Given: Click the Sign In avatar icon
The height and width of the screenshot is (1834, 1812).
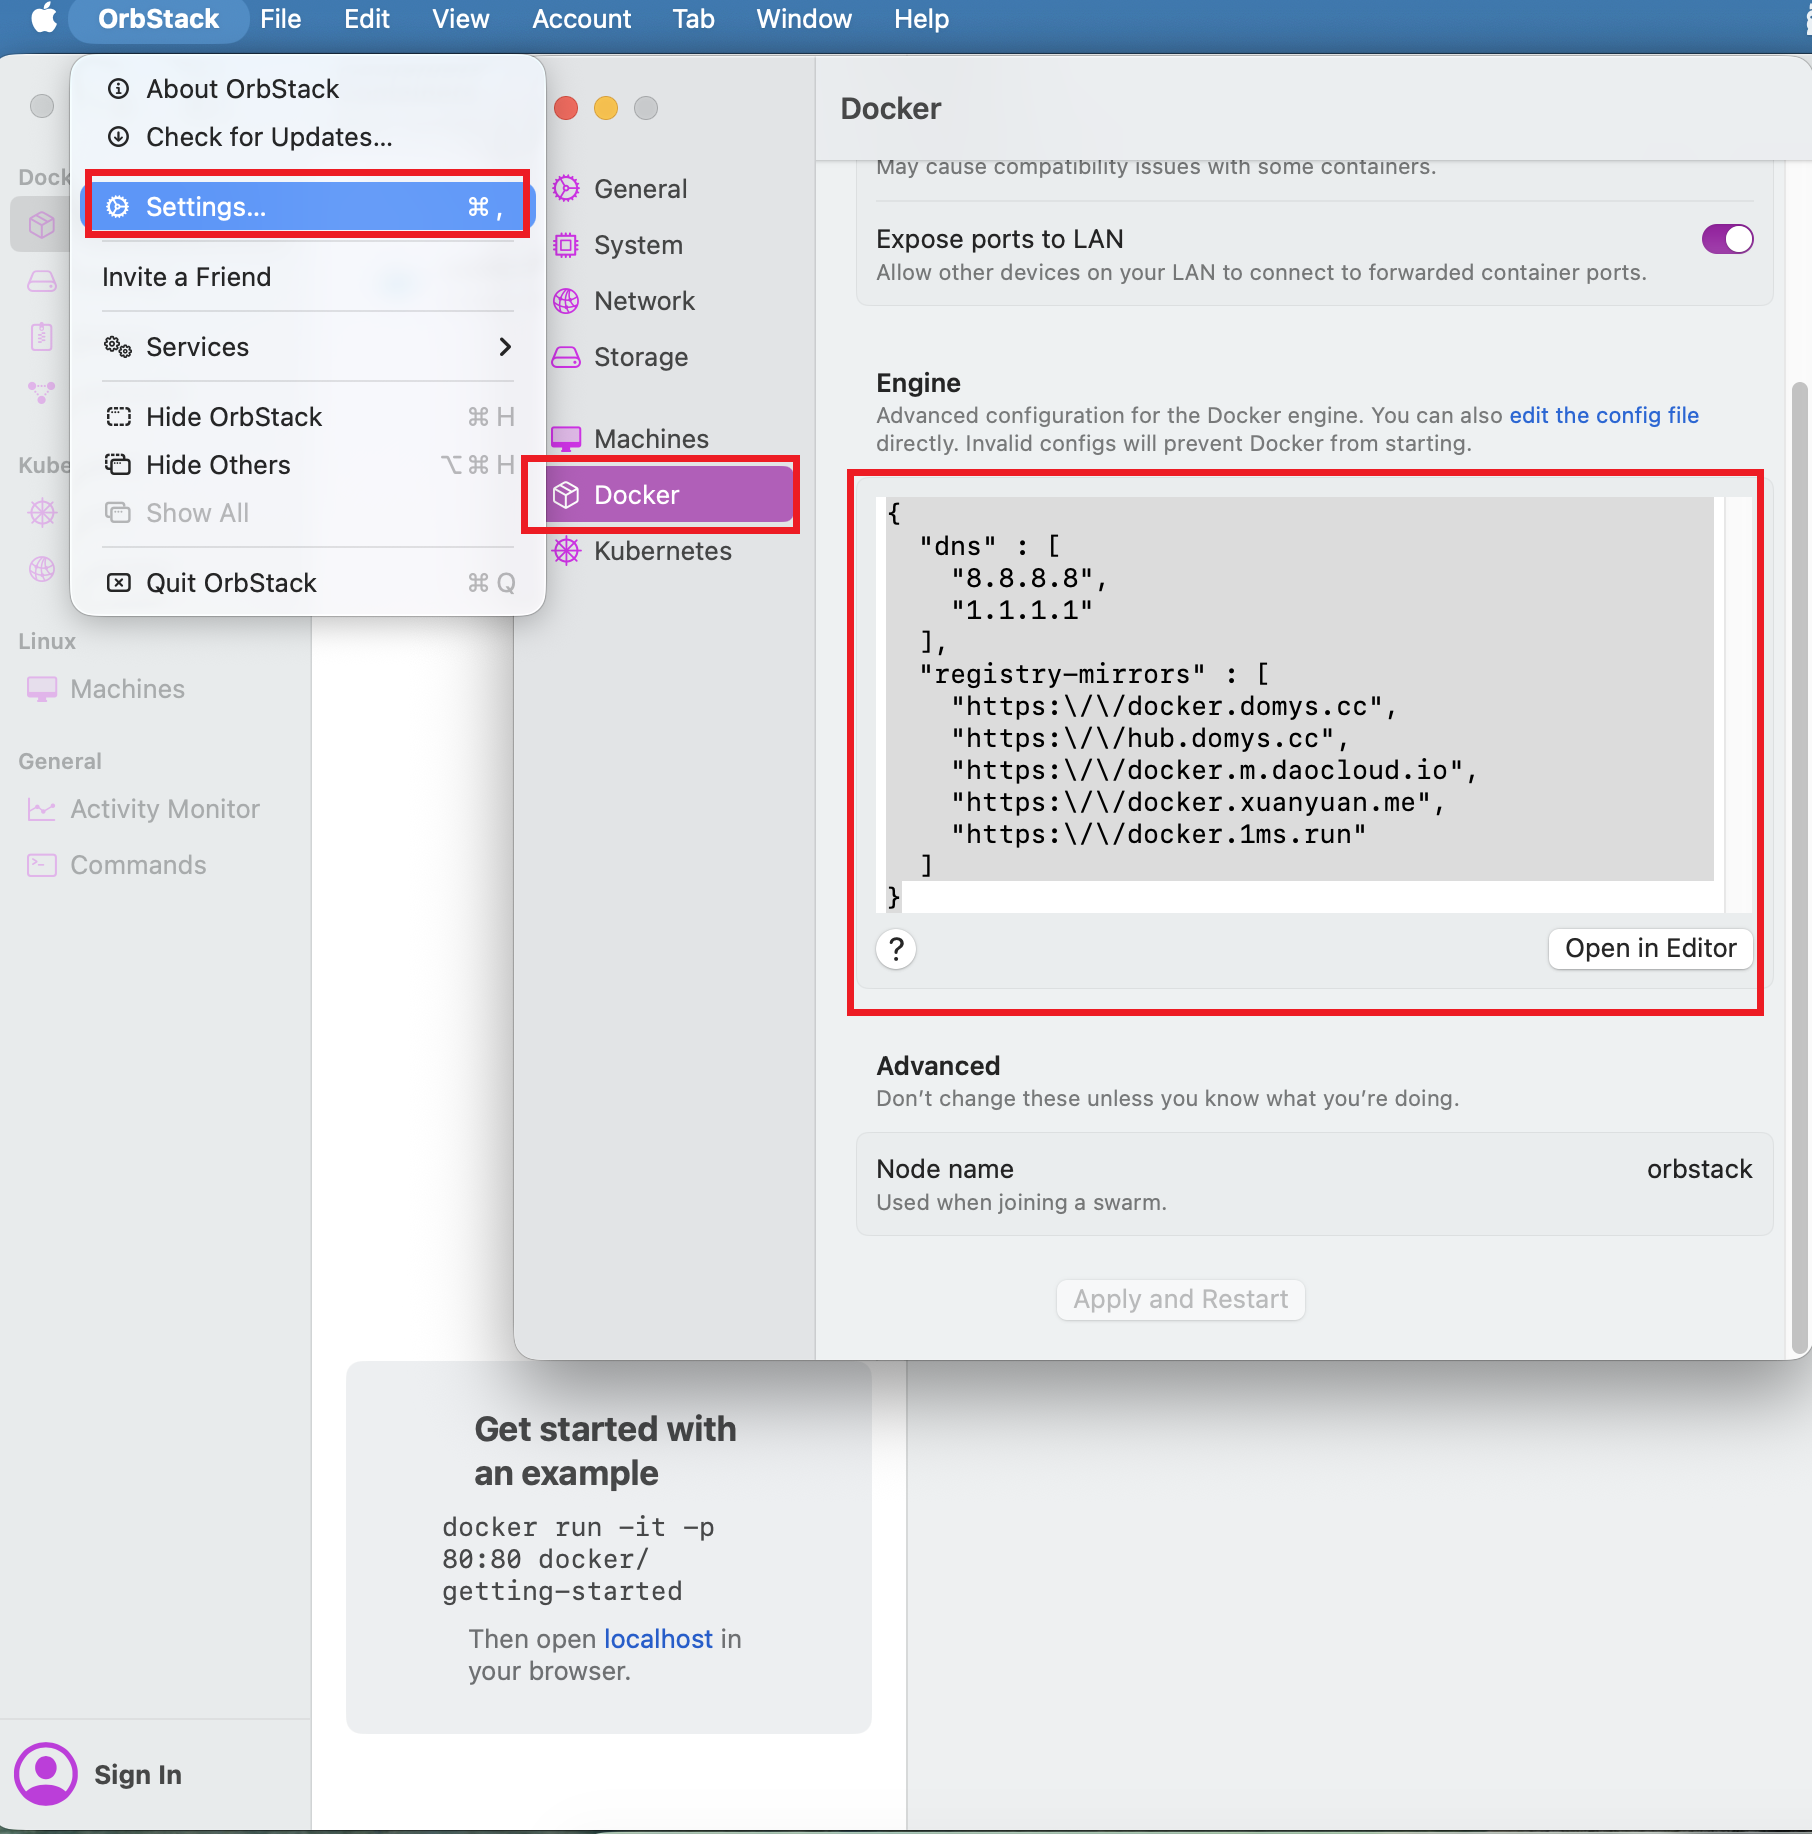Looking at the screenshot, I should point(45,1774).
